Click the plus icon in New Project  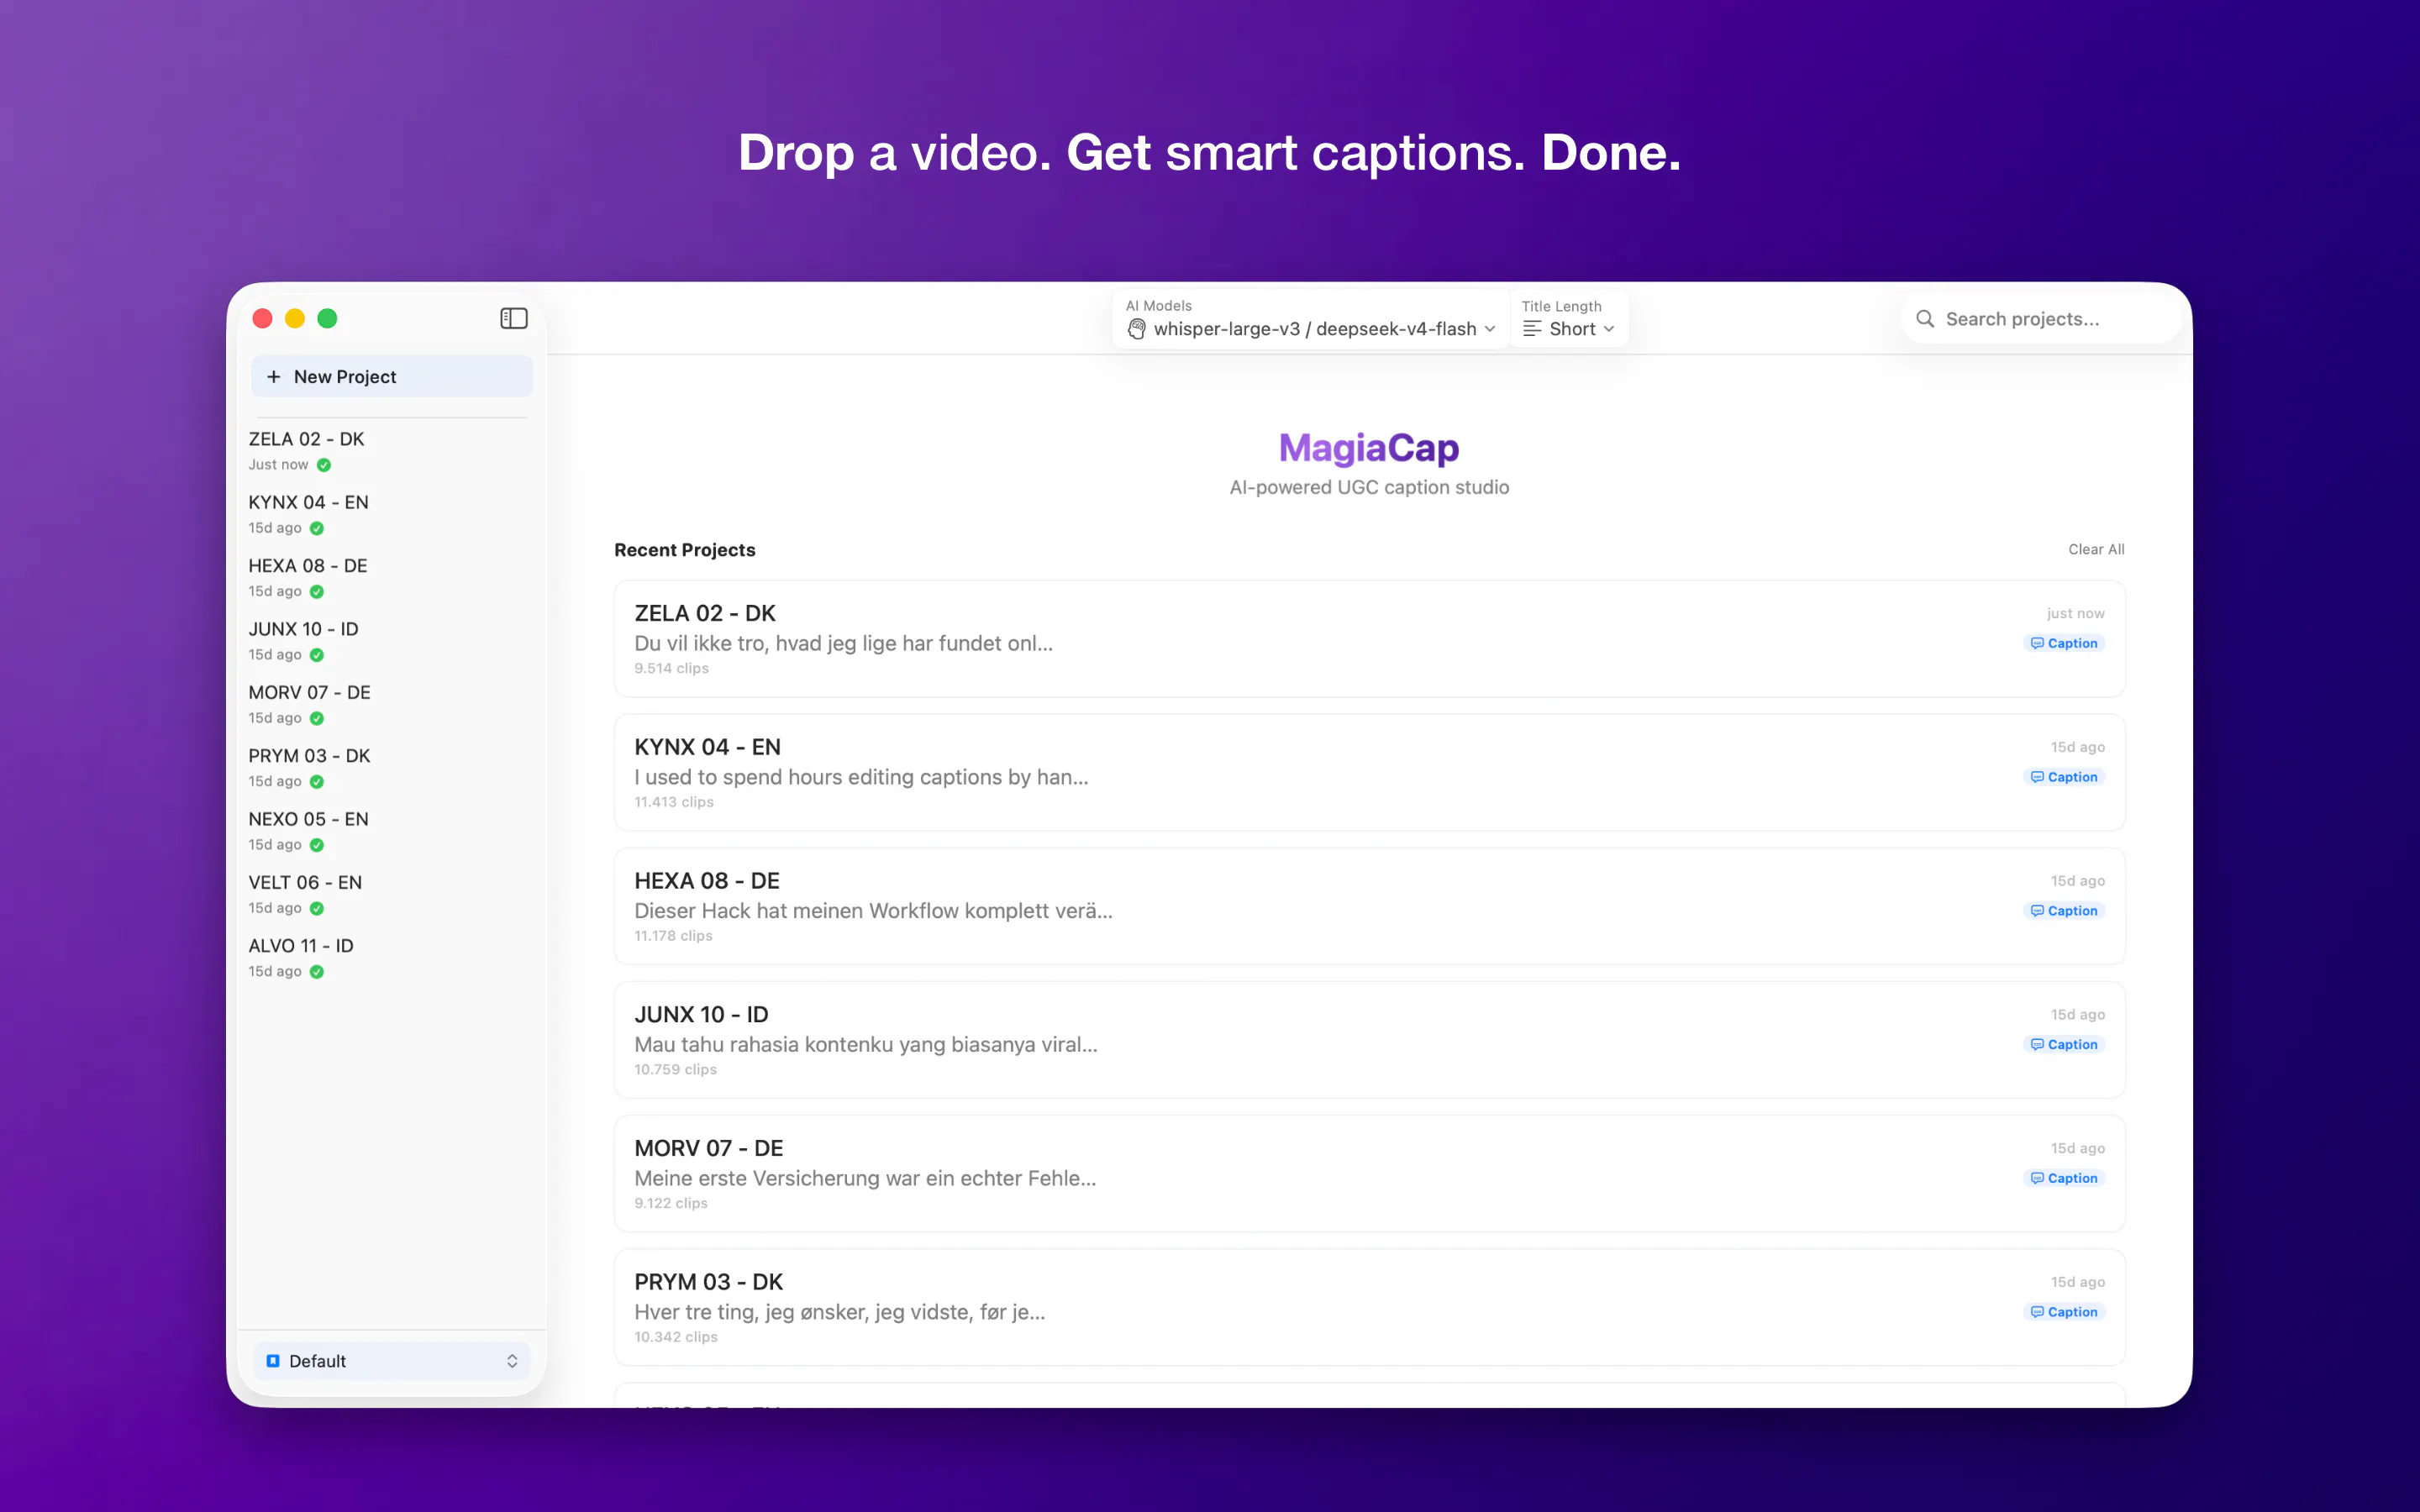pos(273,377)
